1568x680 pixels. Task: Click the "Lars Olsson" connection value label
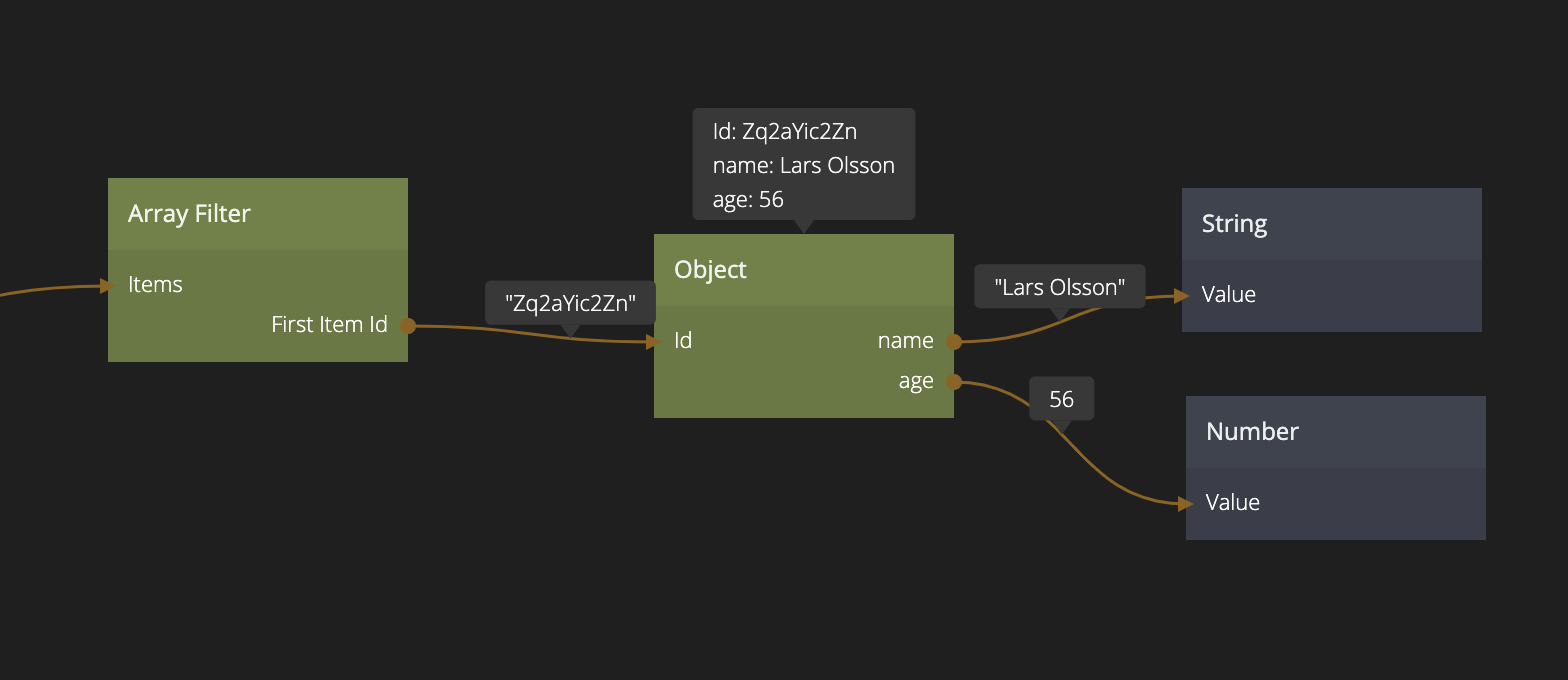tap(1059, 287)
